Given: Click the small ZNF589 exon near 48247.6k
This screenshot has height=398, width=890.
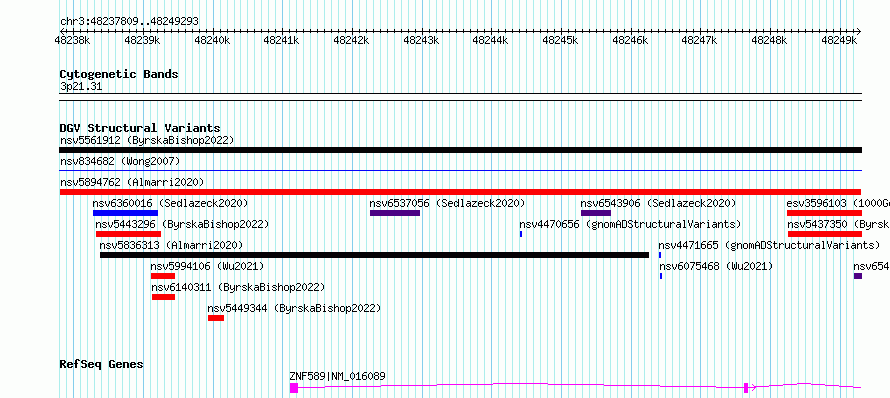Looking at the screenshot, I should [746, 388].
